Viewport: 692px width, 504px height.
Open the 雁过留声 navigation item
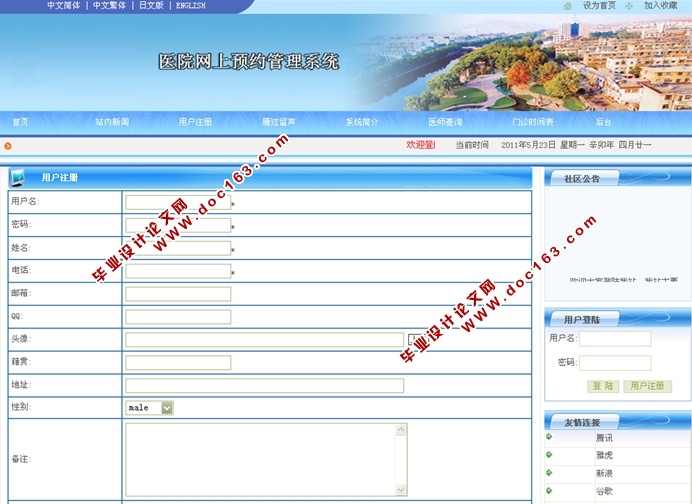(x=278, y=122)
